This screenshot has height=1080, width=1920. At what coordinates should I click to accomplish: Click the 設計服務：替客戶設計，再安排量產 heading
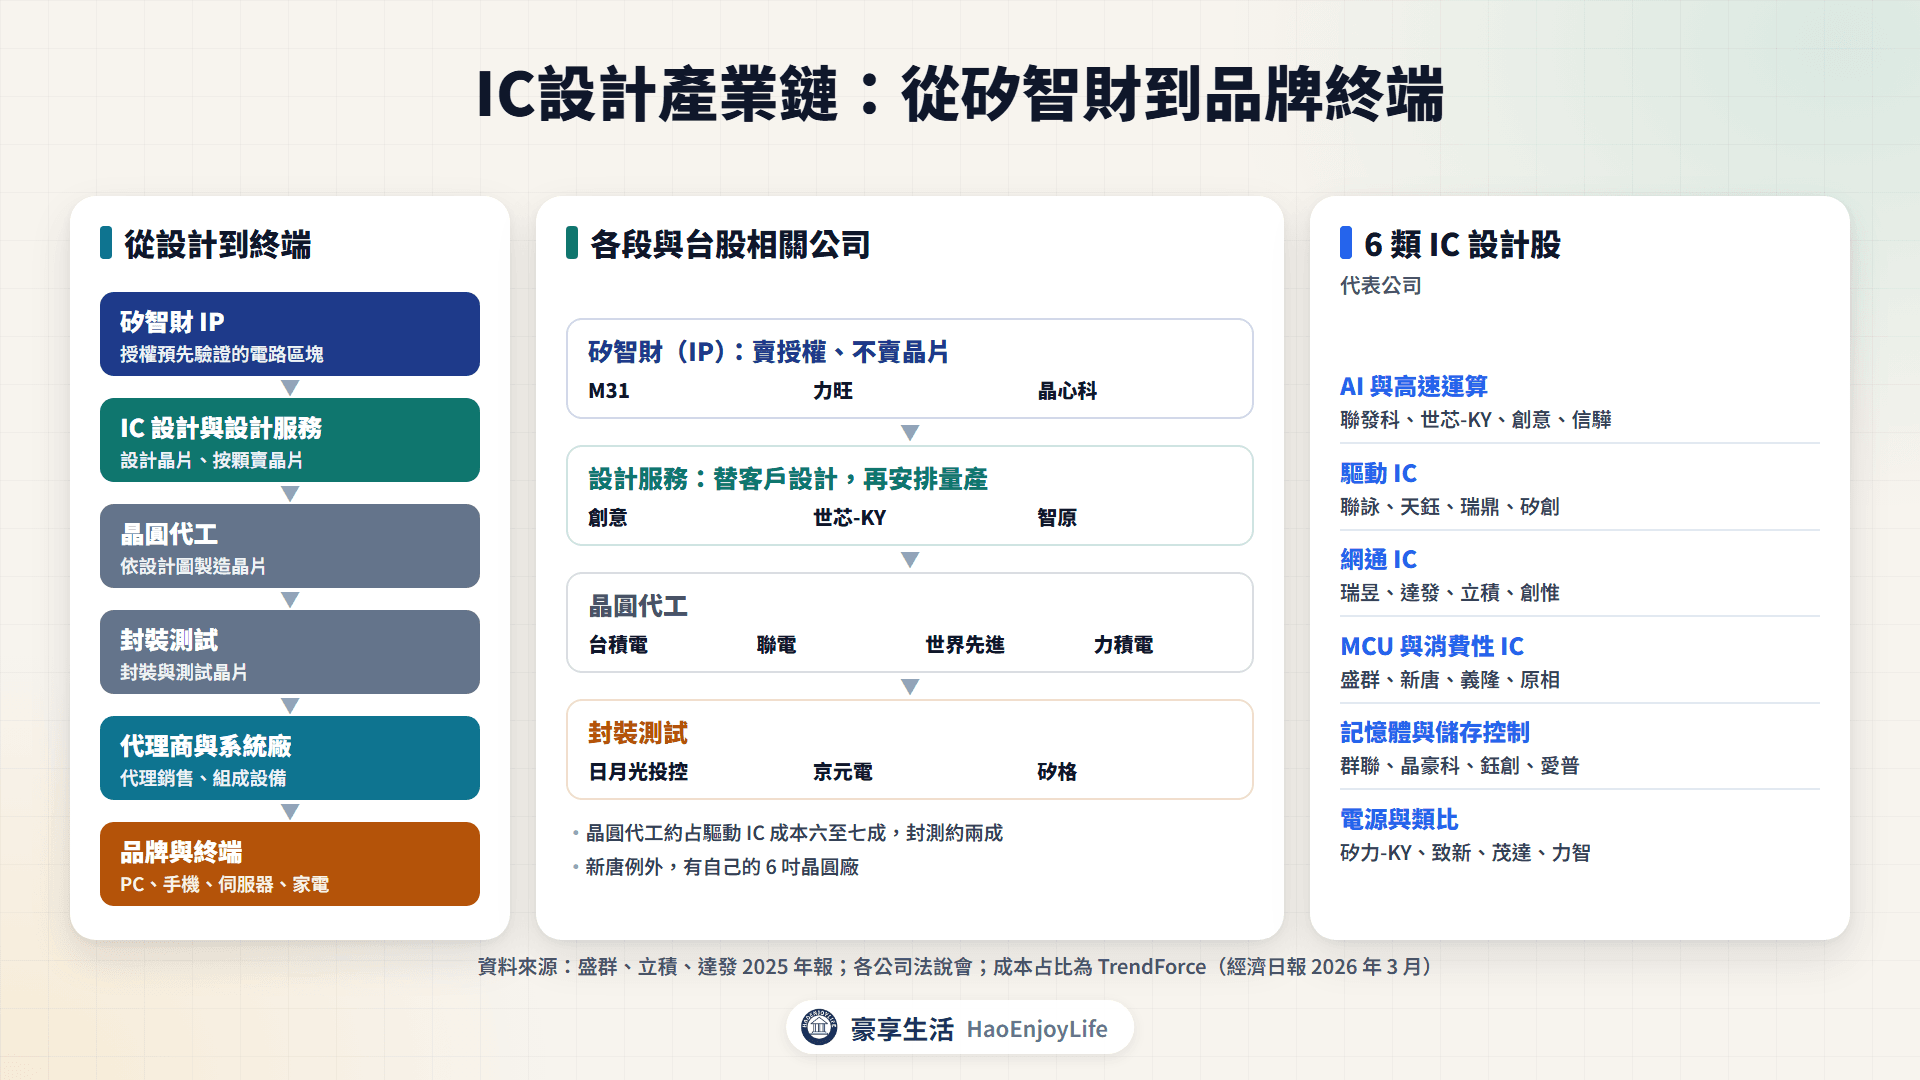(x=788, y=479)
